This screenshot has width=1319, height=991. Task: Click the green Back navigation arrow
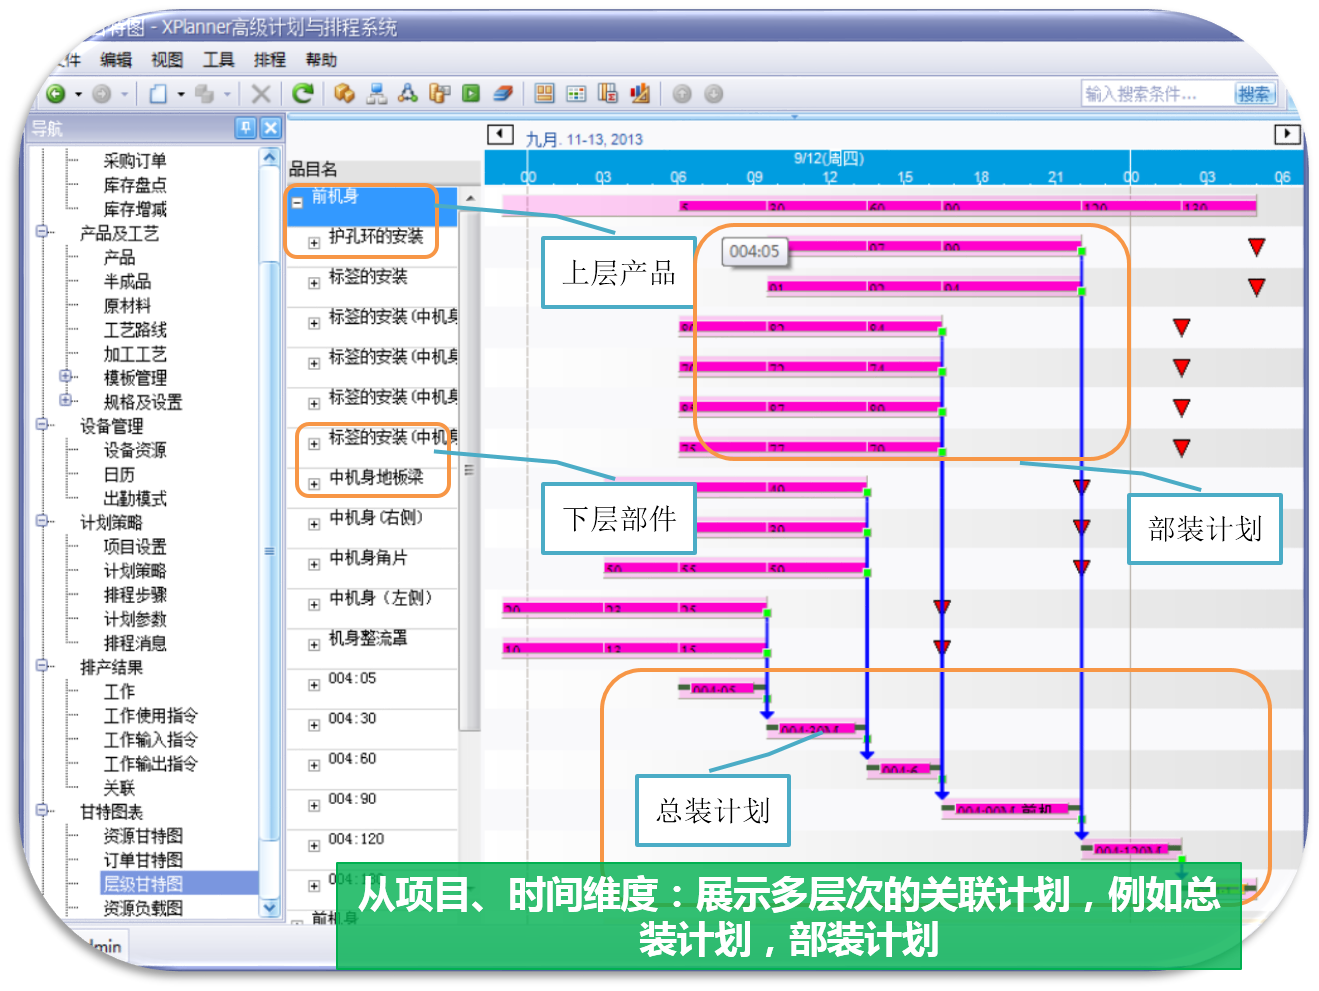[56, 94]
